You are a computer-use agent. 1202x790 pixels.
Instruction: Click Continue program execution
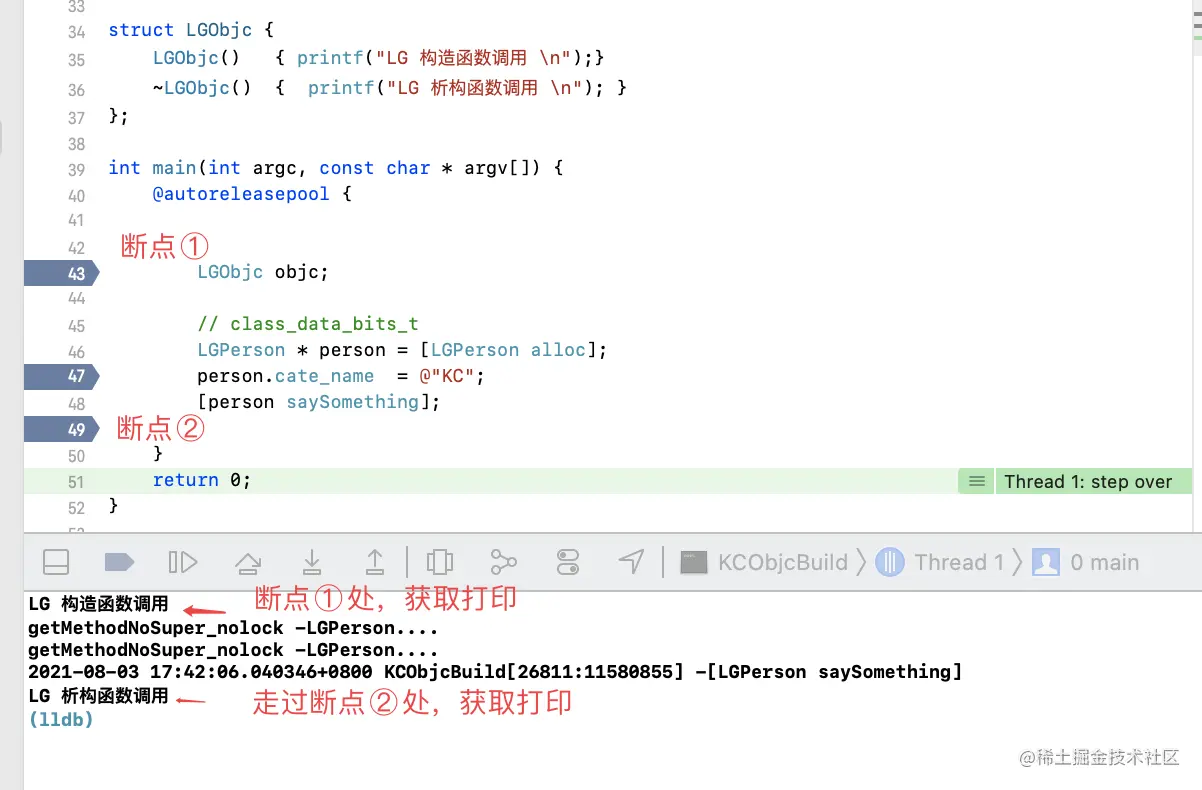click(183, 562)
